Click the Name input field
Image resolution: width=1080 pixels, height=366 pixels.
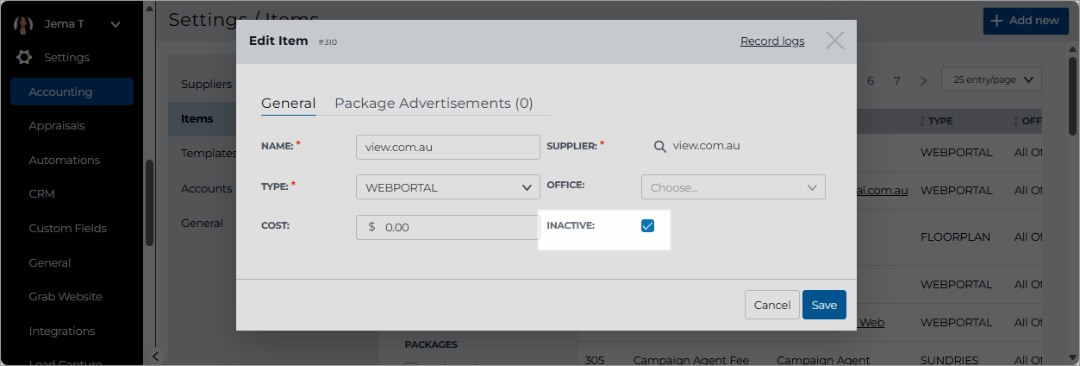coord(448,147)
